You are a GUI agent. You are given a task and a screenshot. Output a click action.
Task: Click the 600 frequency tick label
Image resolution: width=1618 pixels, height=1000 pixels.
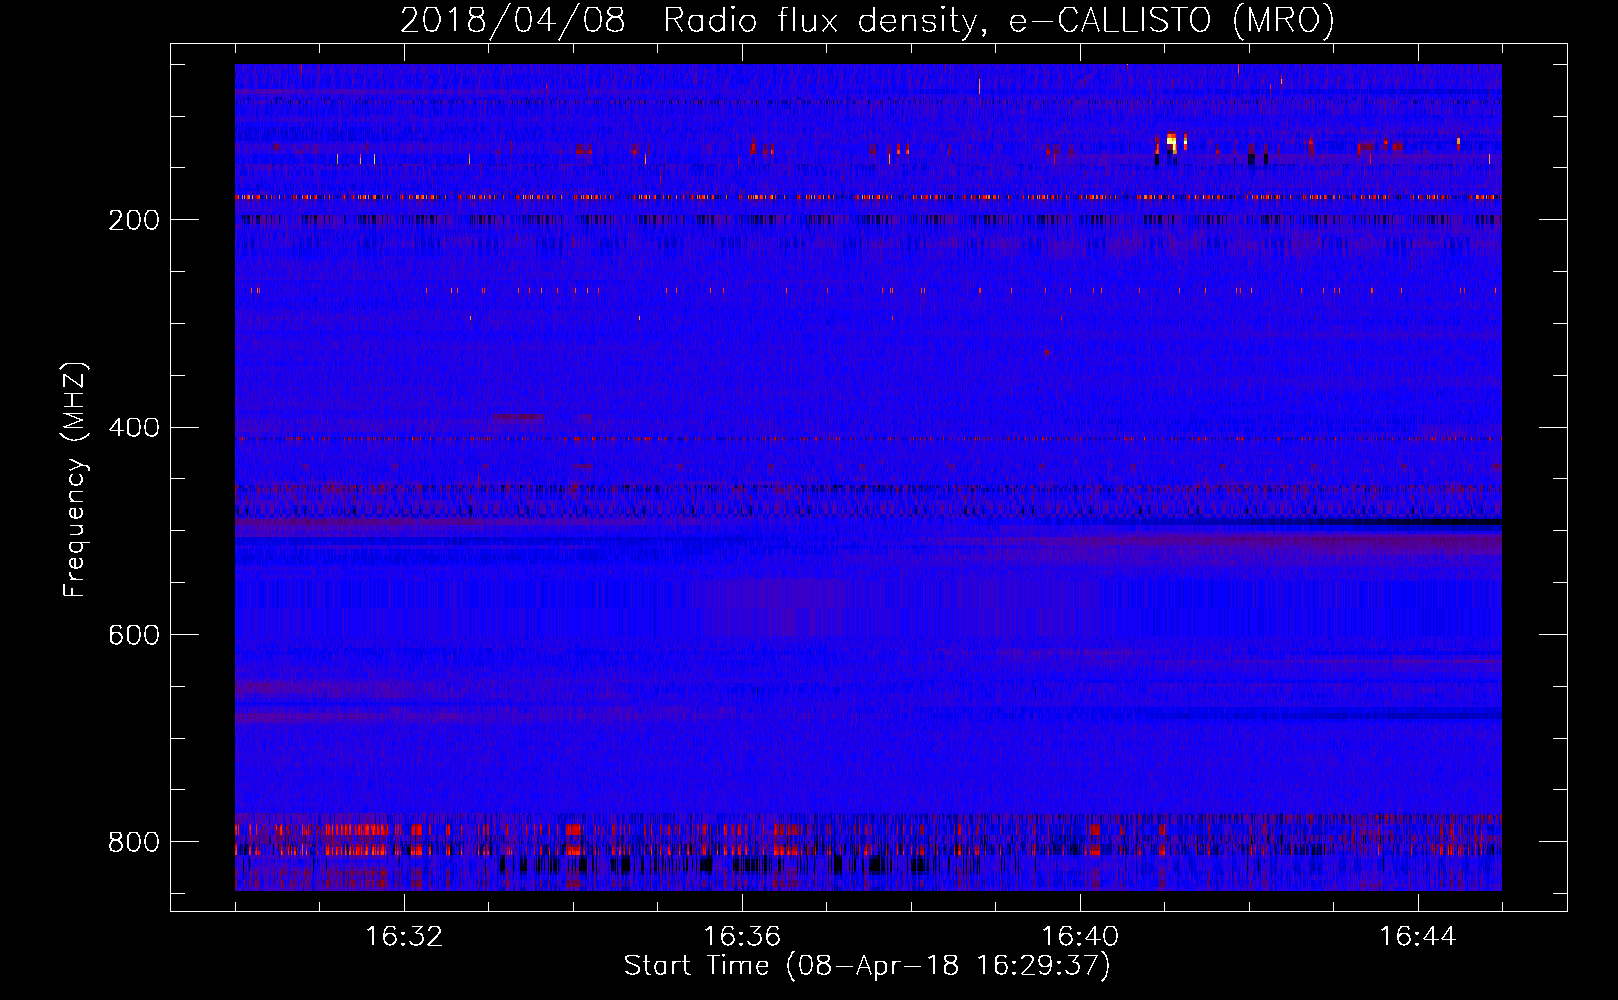click(x=134, y=635)
